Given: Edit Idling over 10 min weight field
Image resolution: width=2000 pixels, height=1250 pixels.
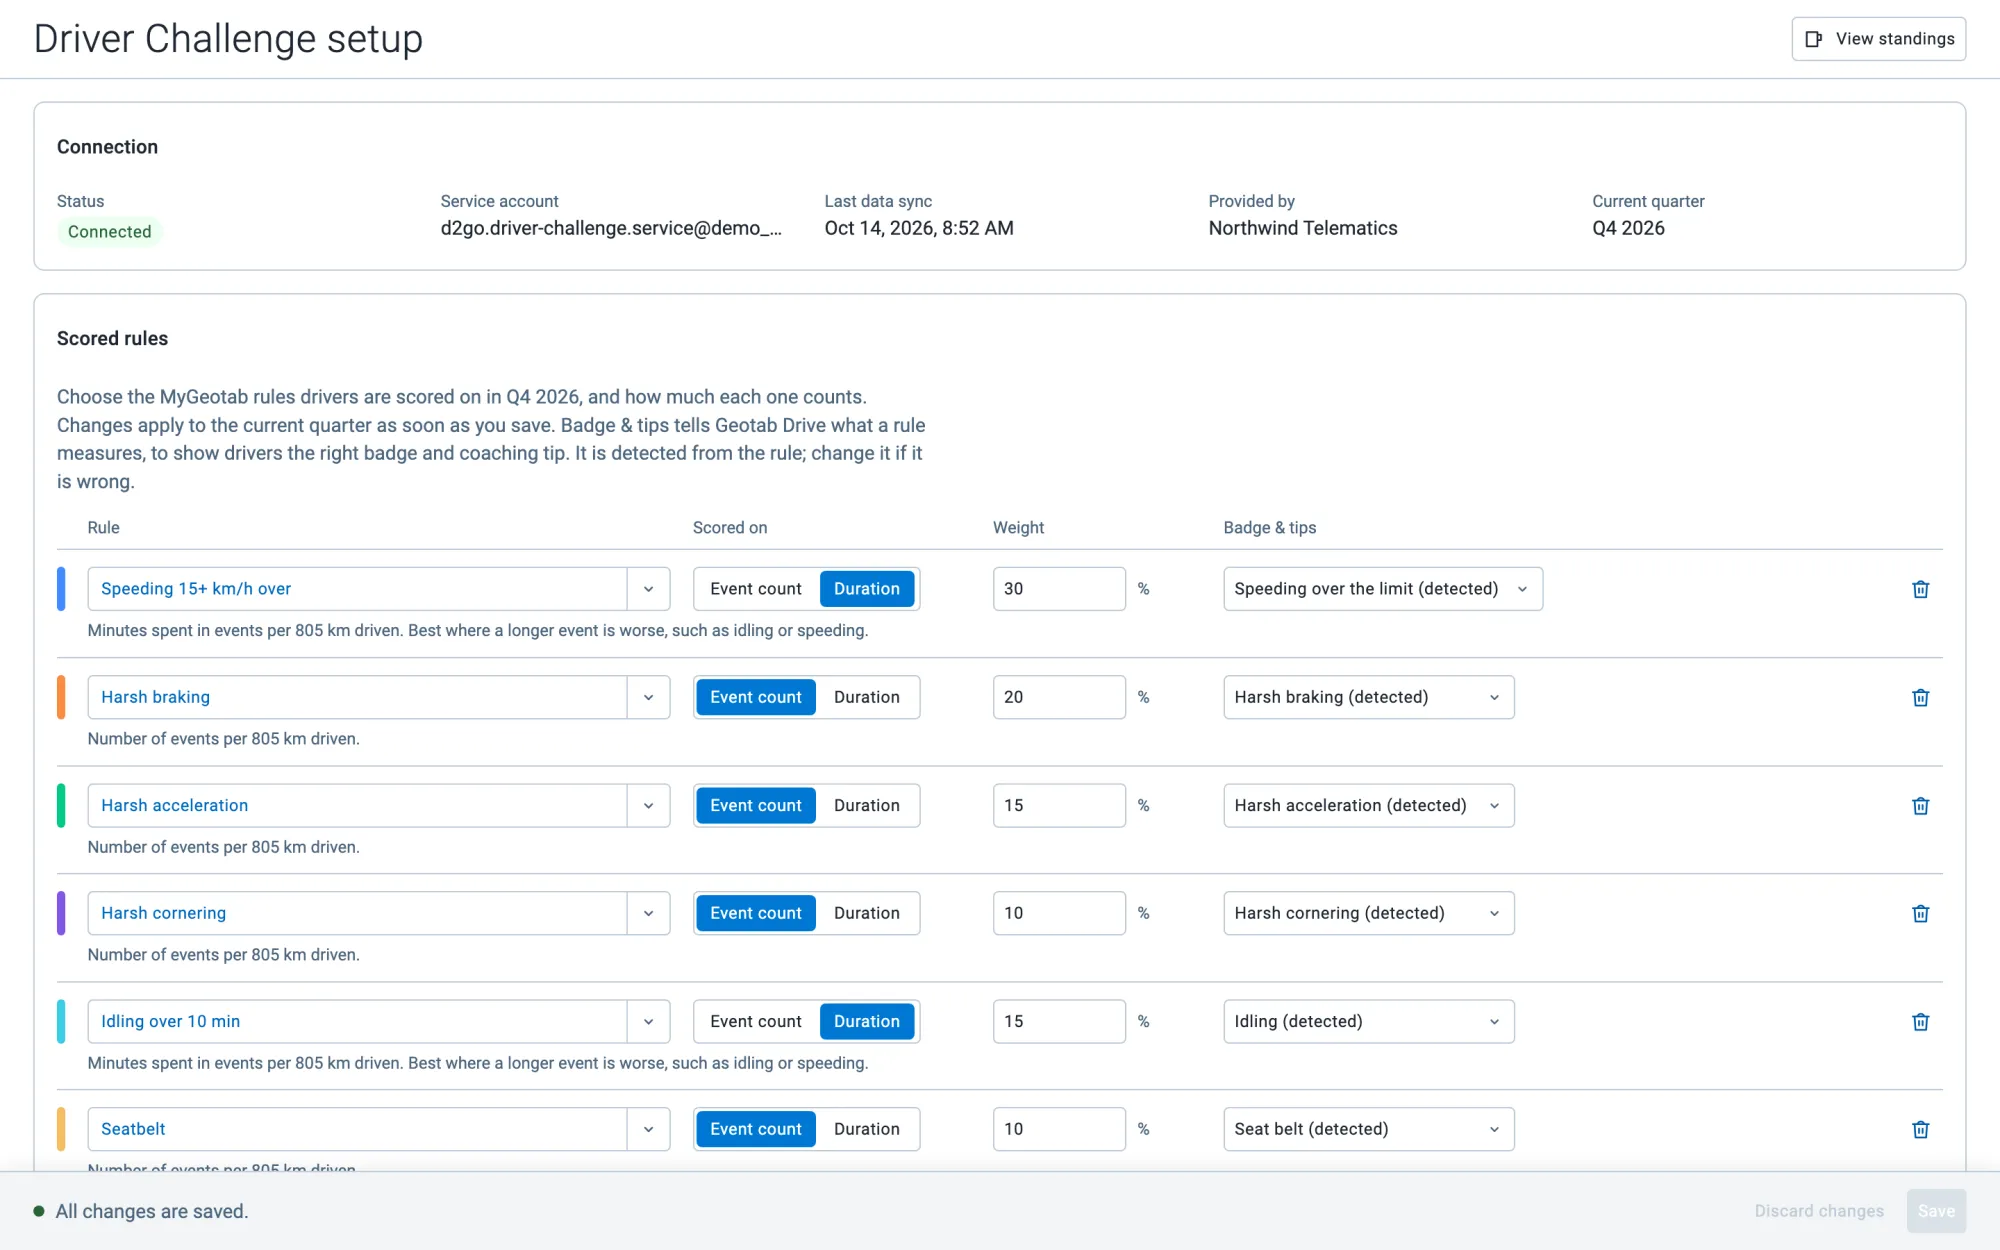Looking at the screenshot, I should click(1059, 1021).
